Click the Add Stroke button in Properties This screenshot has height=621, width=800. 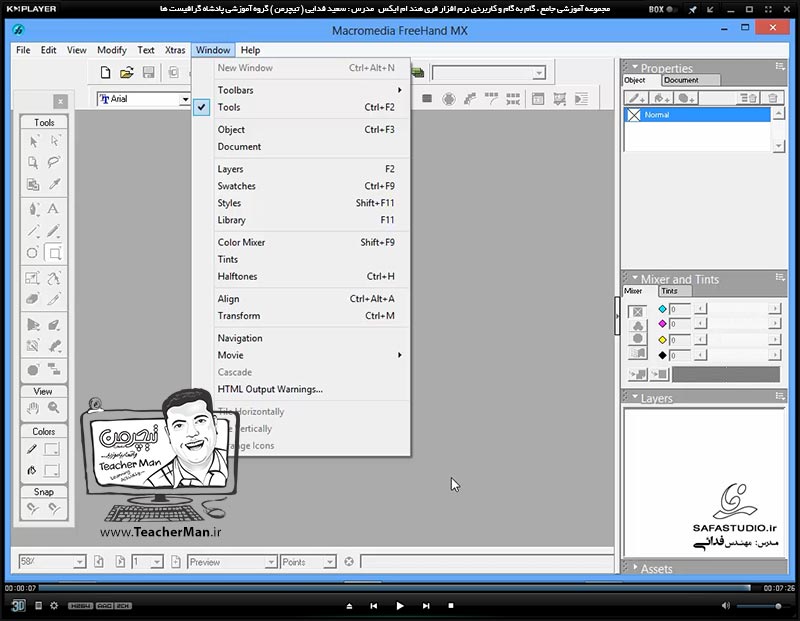click(x=637, y=98)
